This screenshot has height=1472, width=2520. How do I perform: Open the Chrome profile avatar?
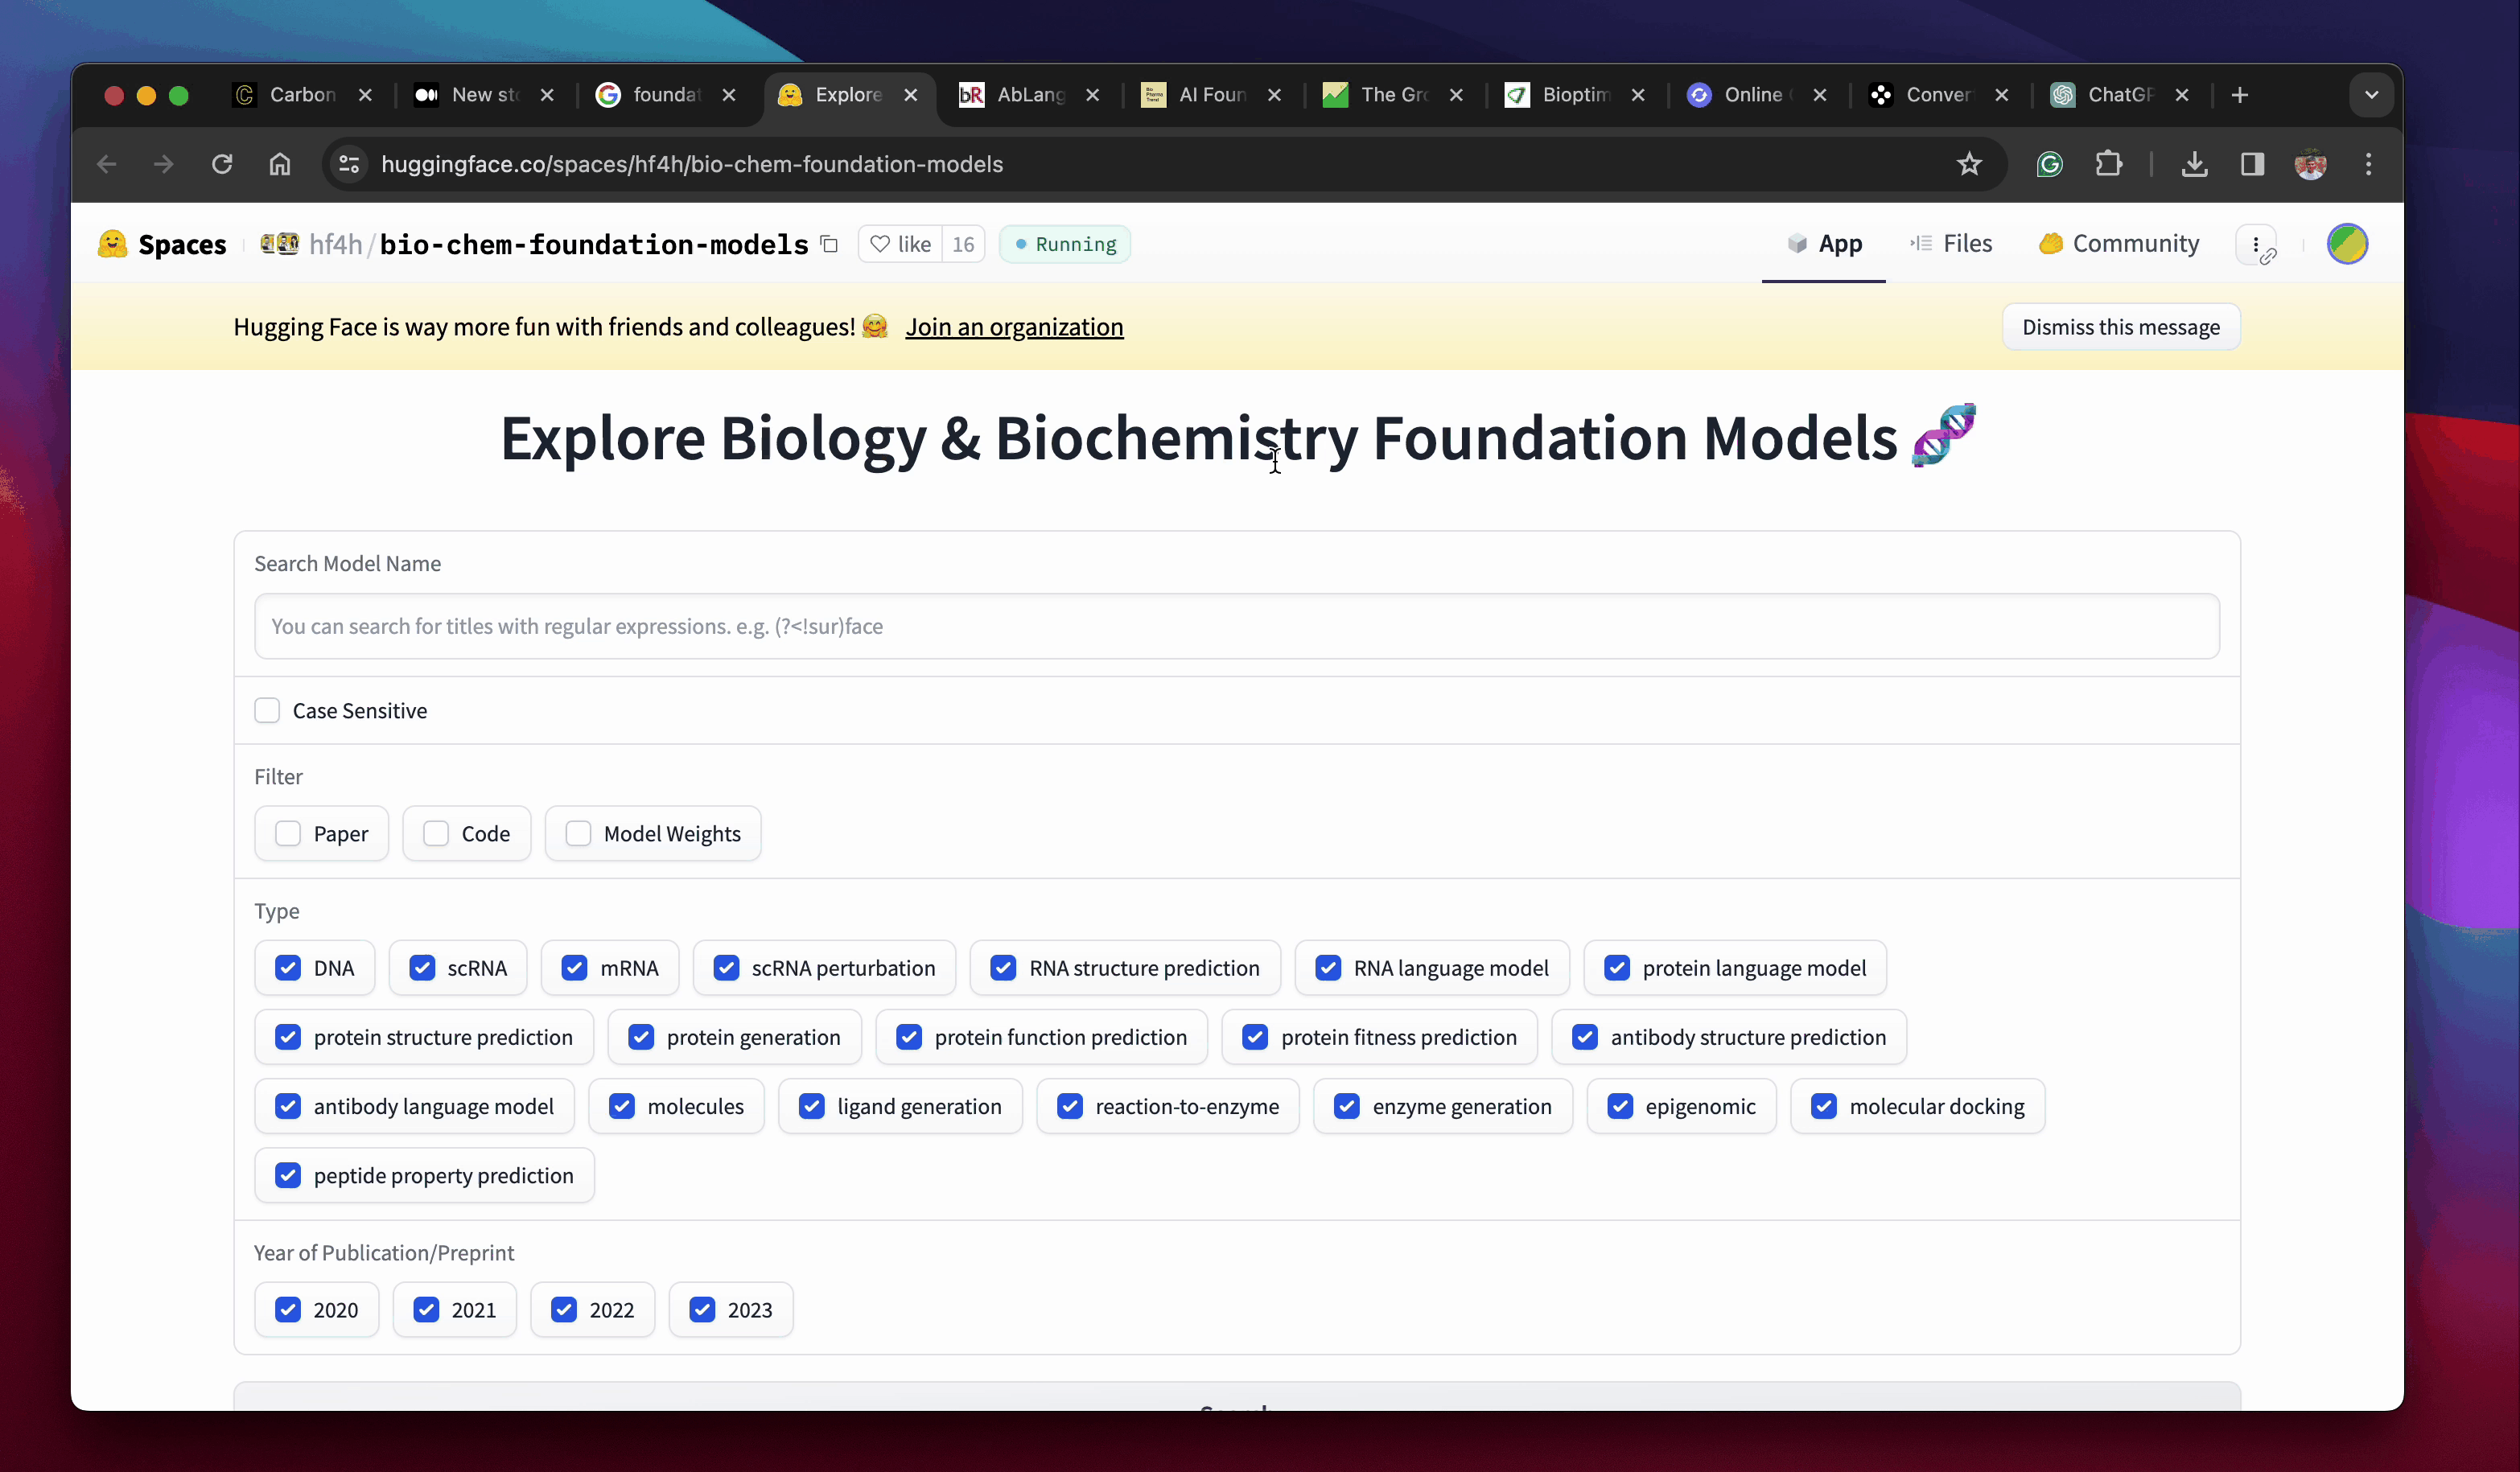[x=2310, y=164]
